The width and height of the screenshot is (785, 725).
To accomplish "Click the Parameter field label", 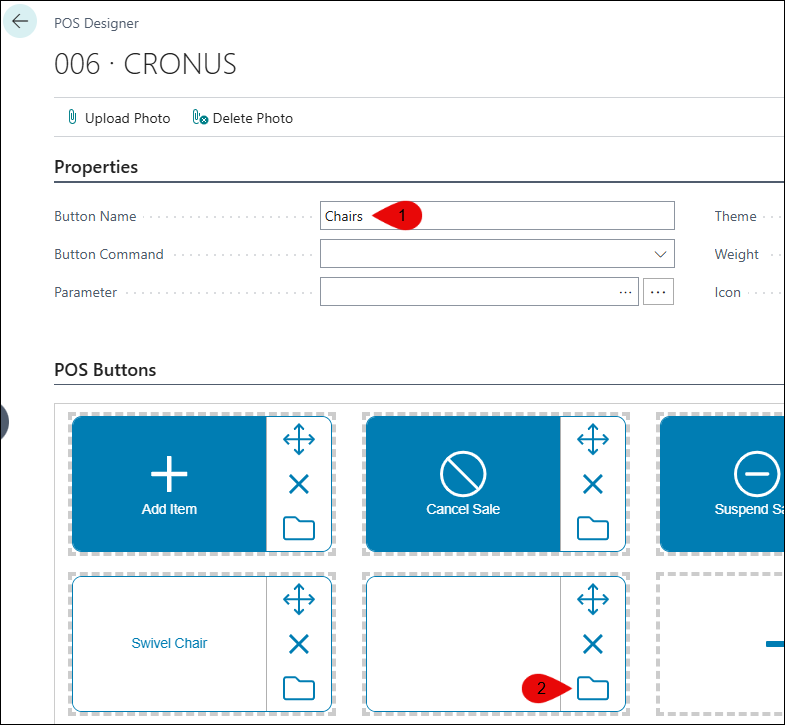I will tap(85, 292).
